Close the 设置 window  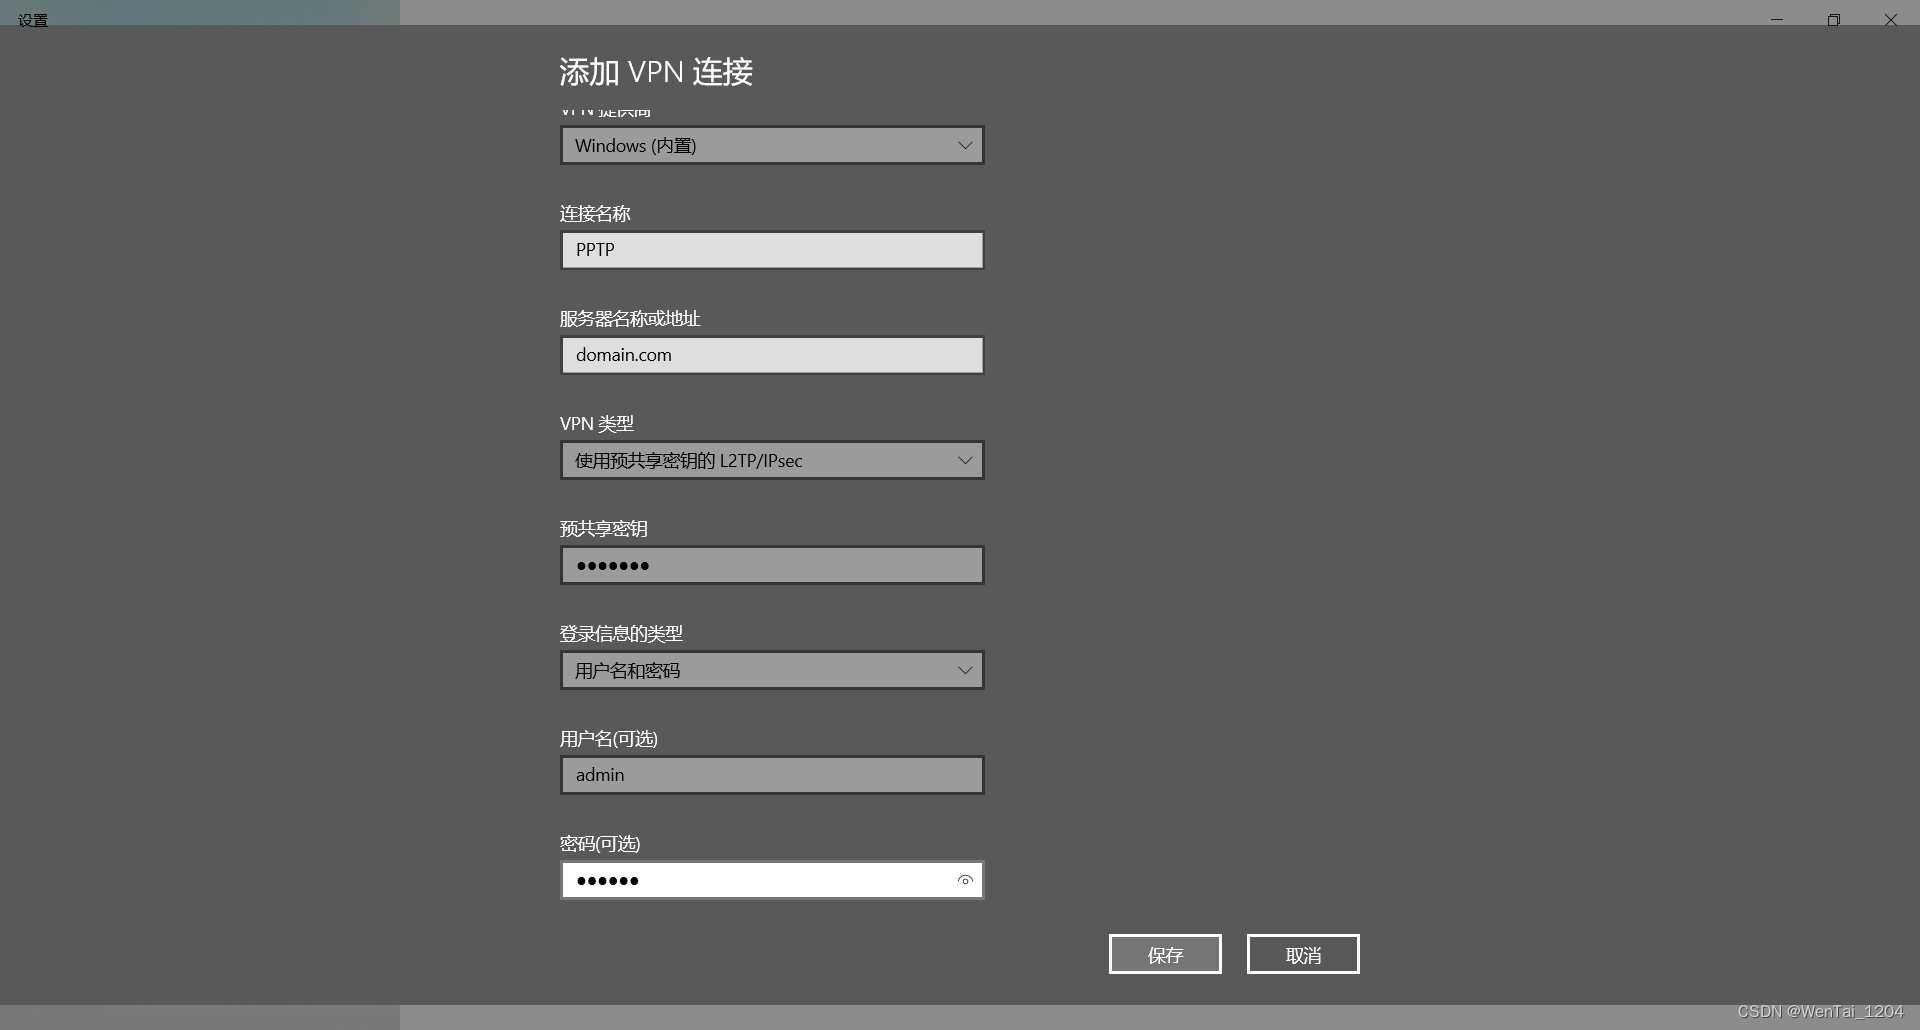coord(1890,19)
